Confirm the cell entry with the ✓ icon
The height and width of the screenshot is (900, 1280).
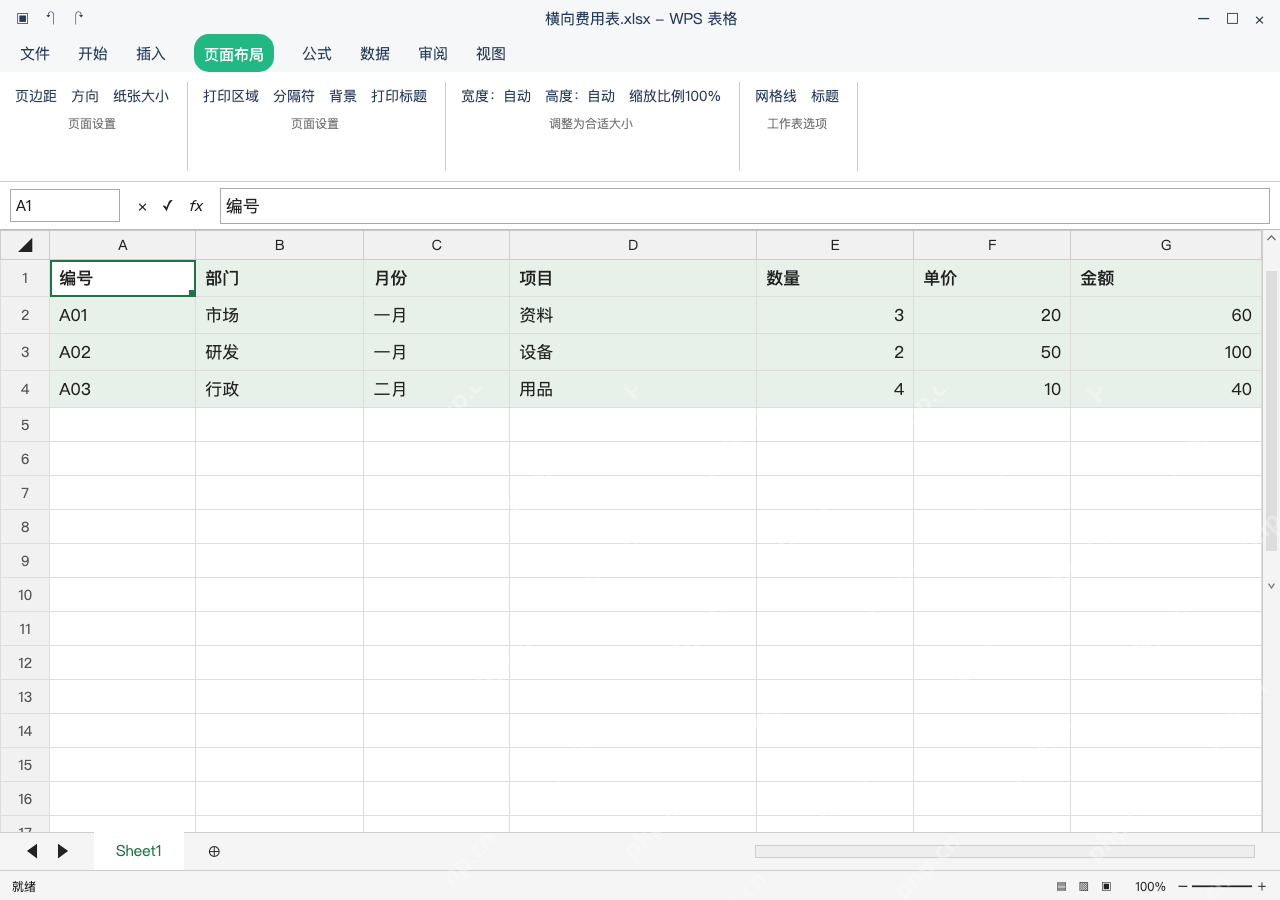(167, 206)
